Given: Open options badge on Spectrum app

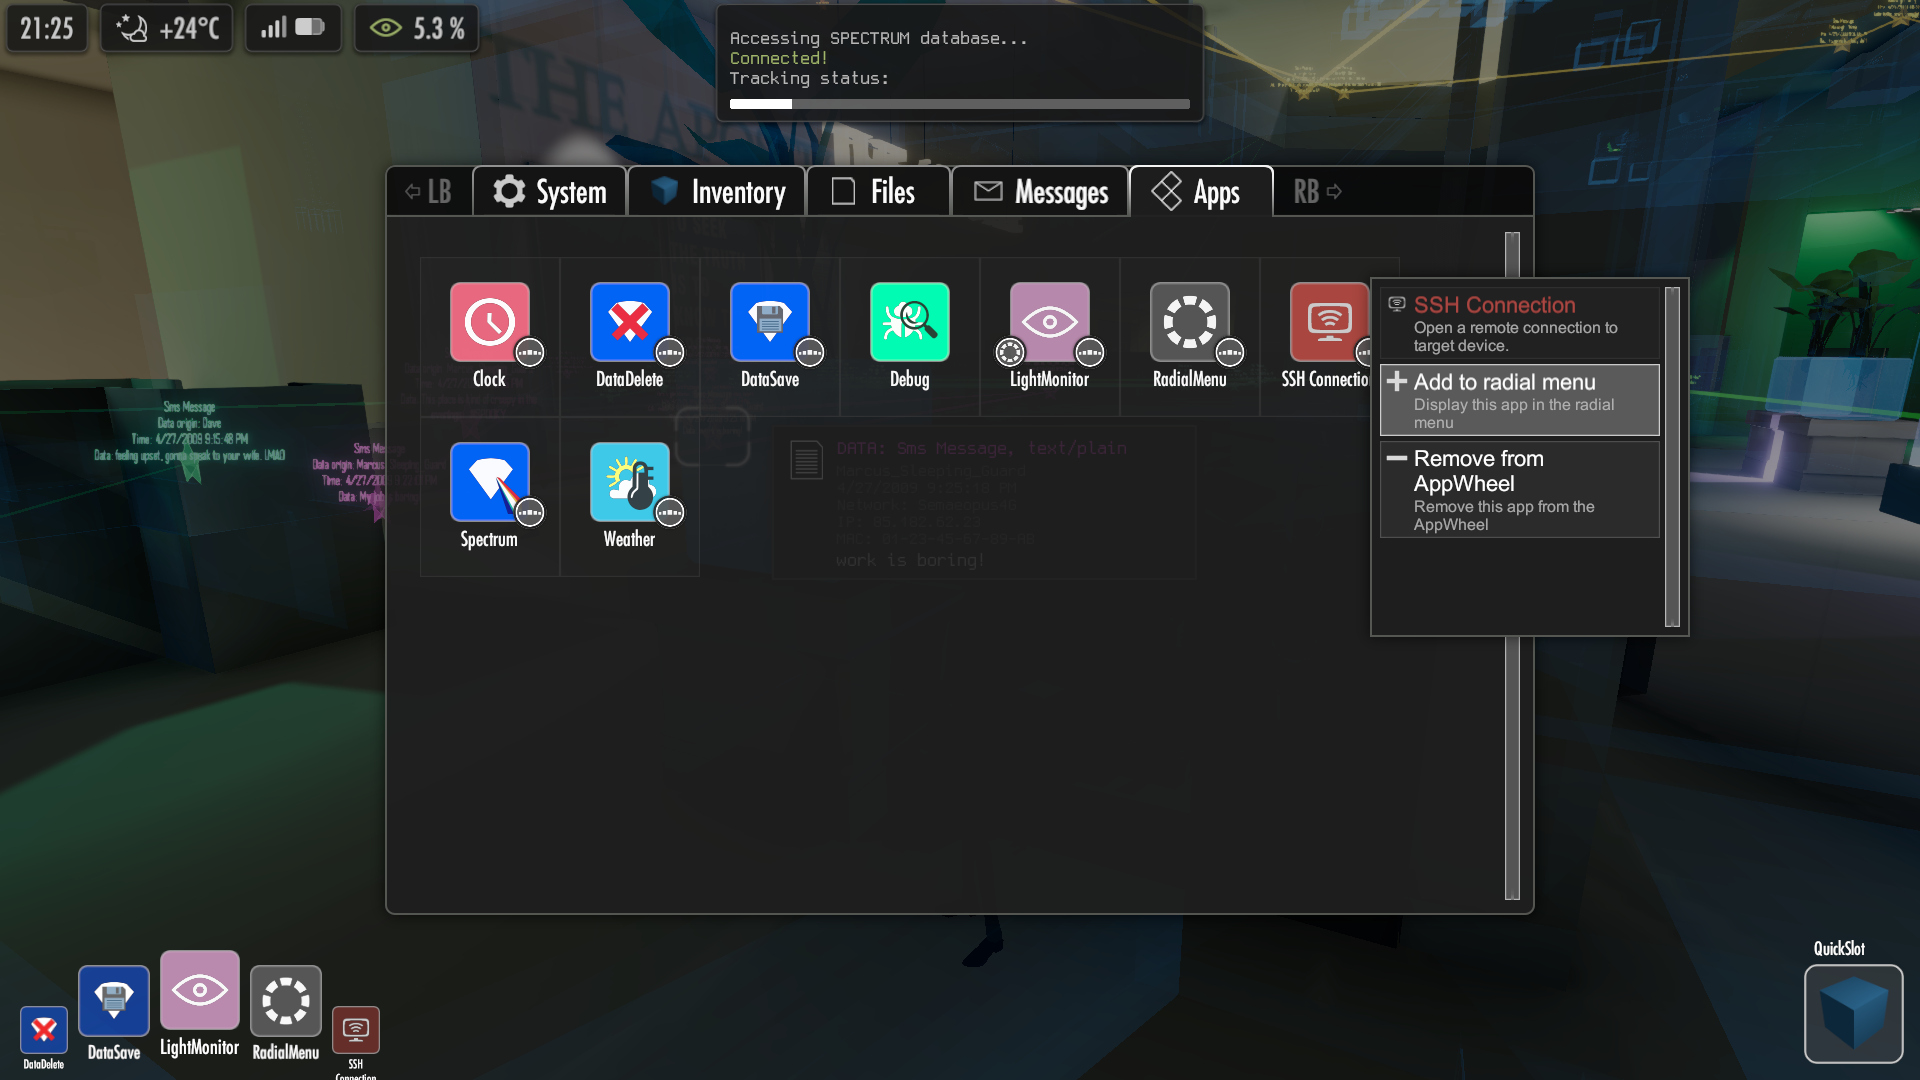Looking at the screenshot, I should pyautogui.click(x=529, y=512).
